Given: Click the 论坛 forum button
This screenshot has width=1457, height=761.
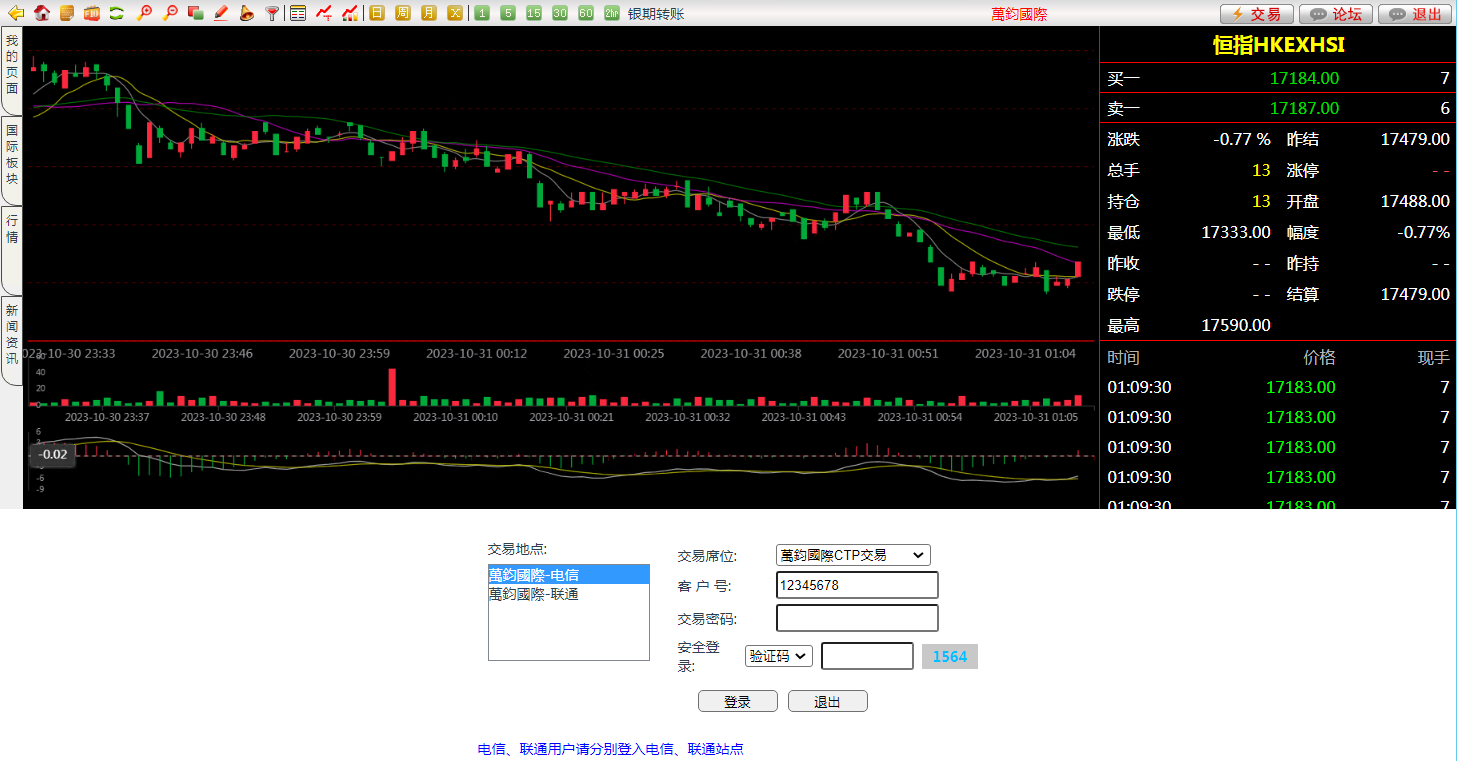Looking at the screenshot, I should (1336, 14).
